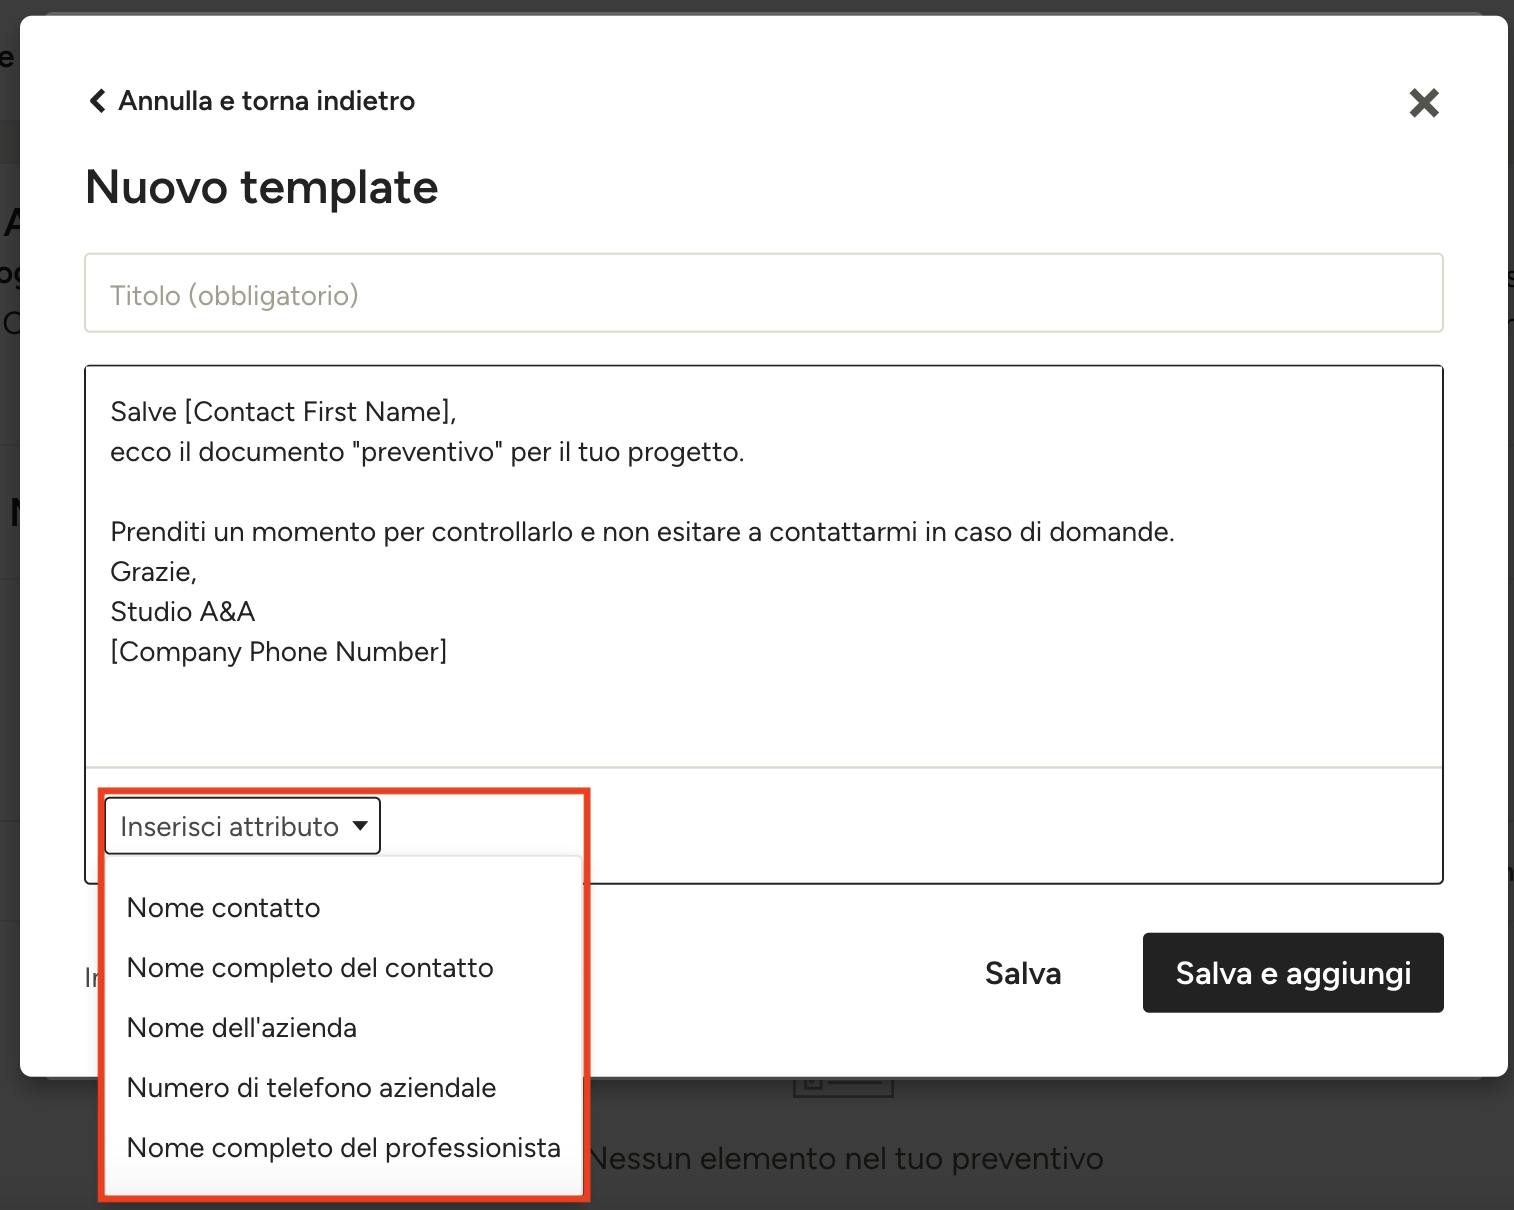Image resolution: width=1514 pixels, height=1210 pixels.
Task: Click the dropdown caret next to Inserisci attributo
Action: (x=360, y=826)
